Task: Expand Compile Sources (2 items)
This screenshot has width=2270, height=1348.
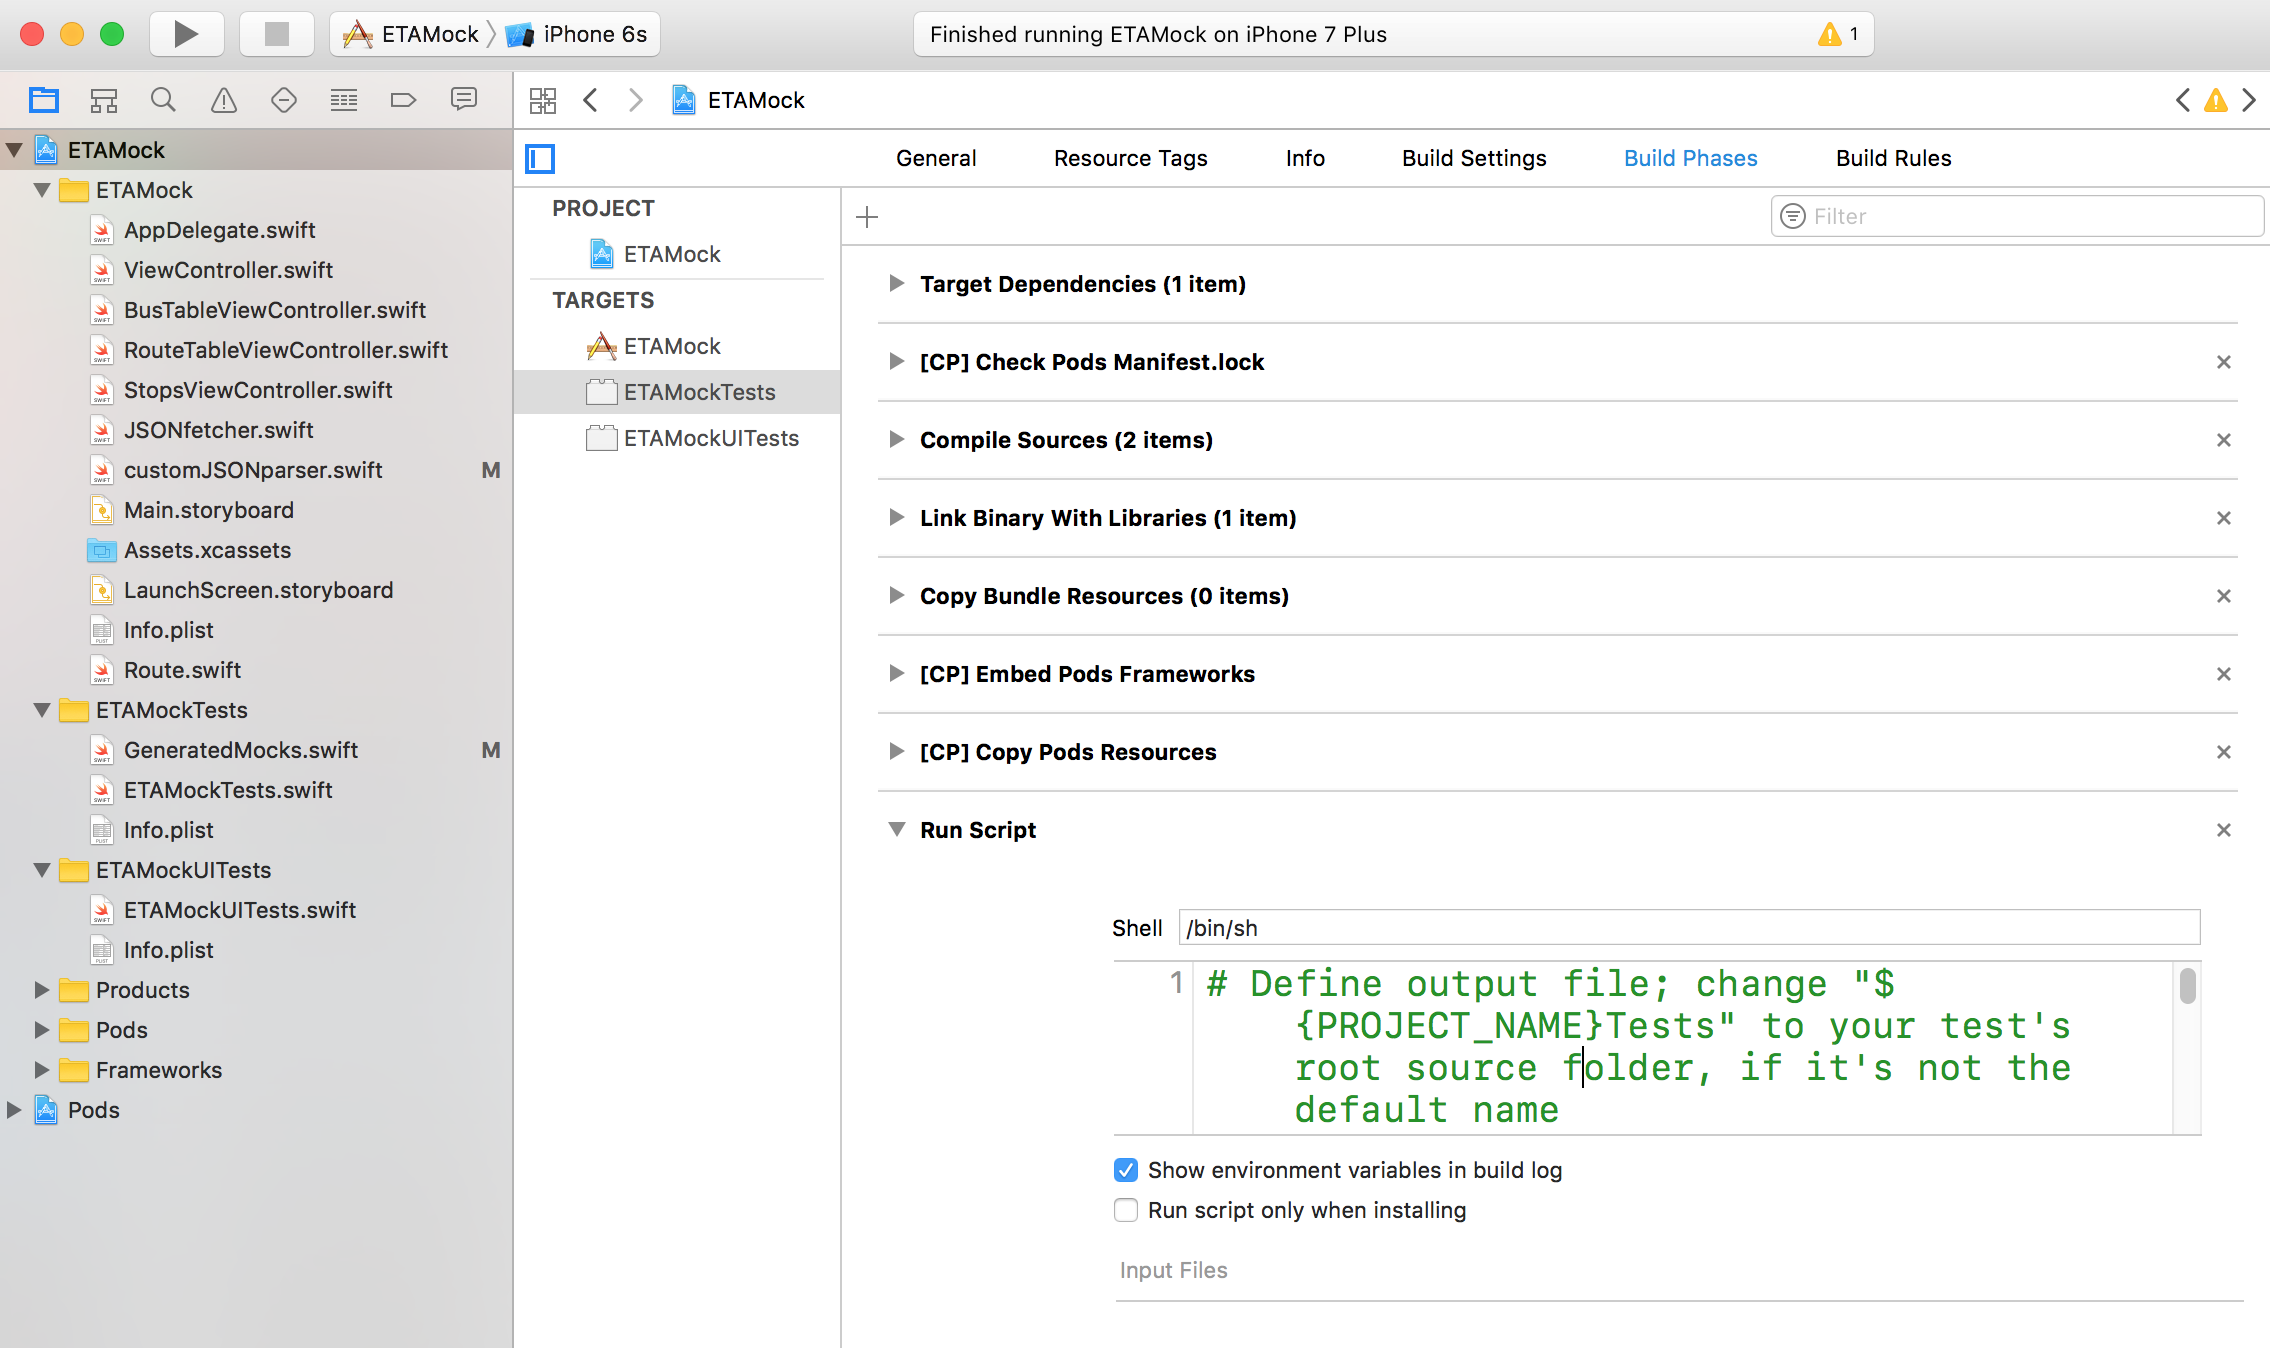Action: (x=897, y=440)
